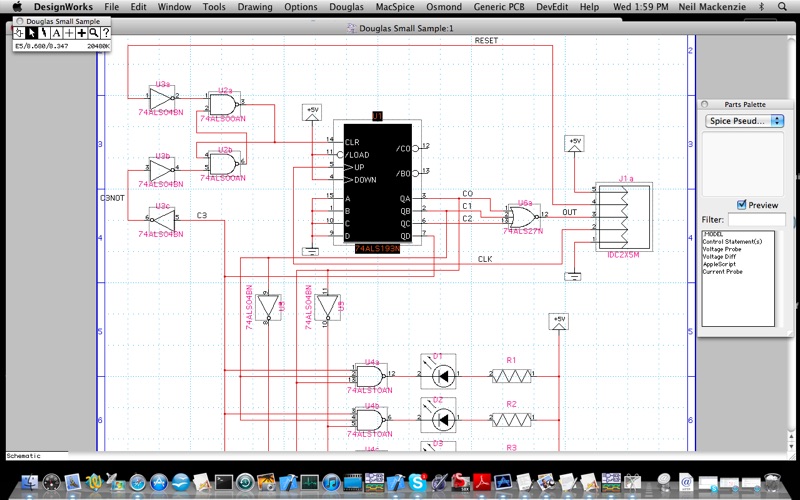Select the U4a 74ALS10AN gate
Image resolution: width=800 pixels, height=500 pixels.
(x=371, y=376)
